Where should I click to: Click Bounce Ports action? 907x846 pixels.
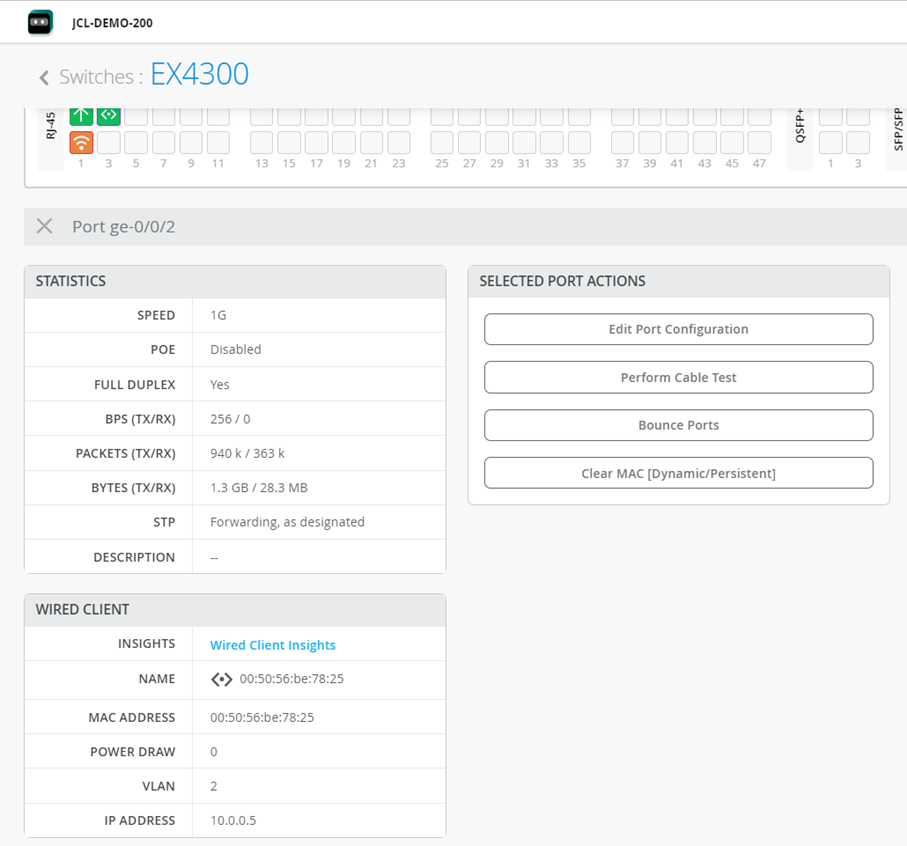[678, 425]
